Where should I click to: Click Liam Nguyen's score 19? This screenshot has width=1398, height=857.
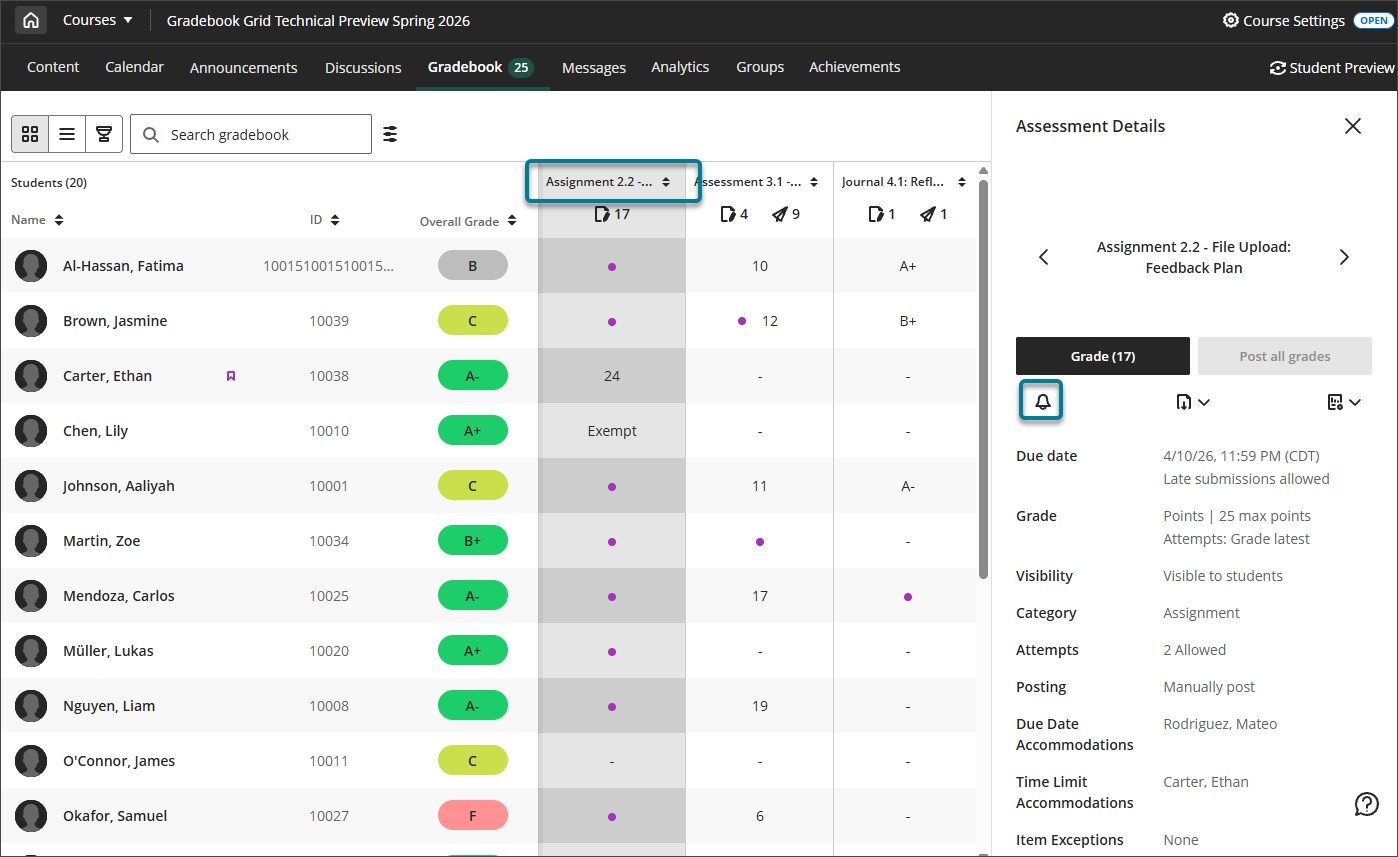click(760, 706)
